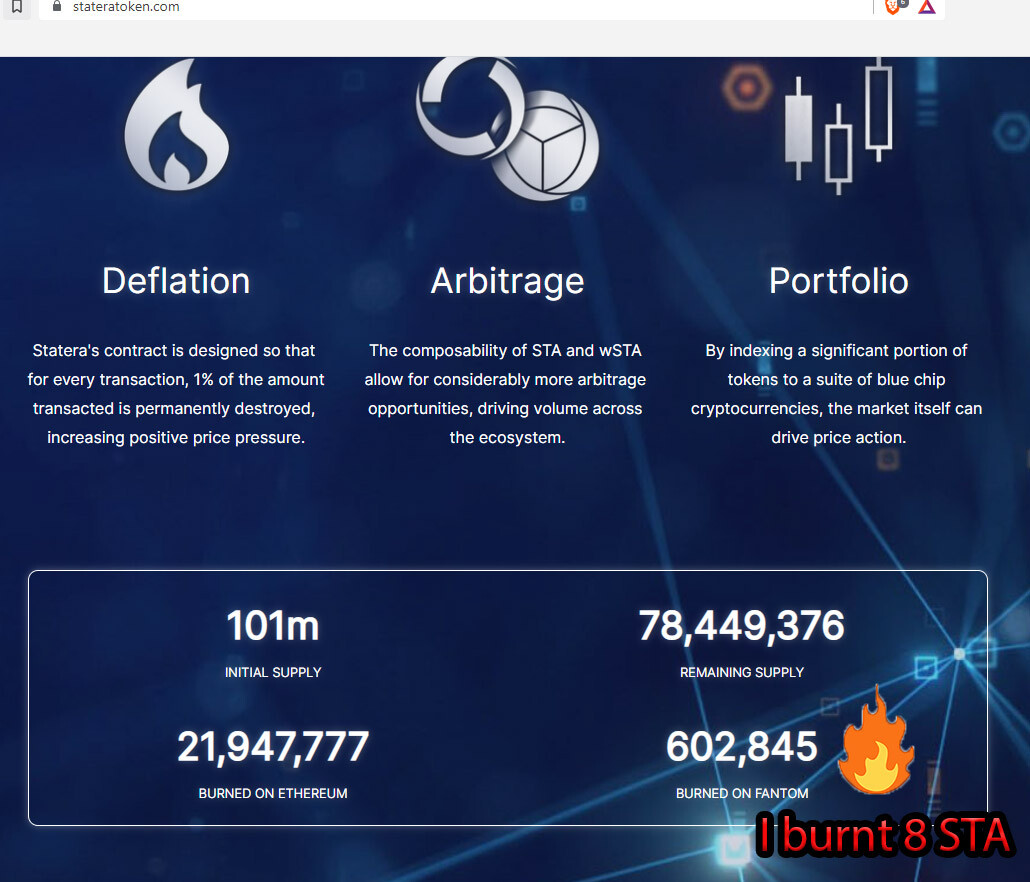This screenshot has width=1030, height=882.
Task: Click the padlock site security icon
Action: click(x=57, y=7)
